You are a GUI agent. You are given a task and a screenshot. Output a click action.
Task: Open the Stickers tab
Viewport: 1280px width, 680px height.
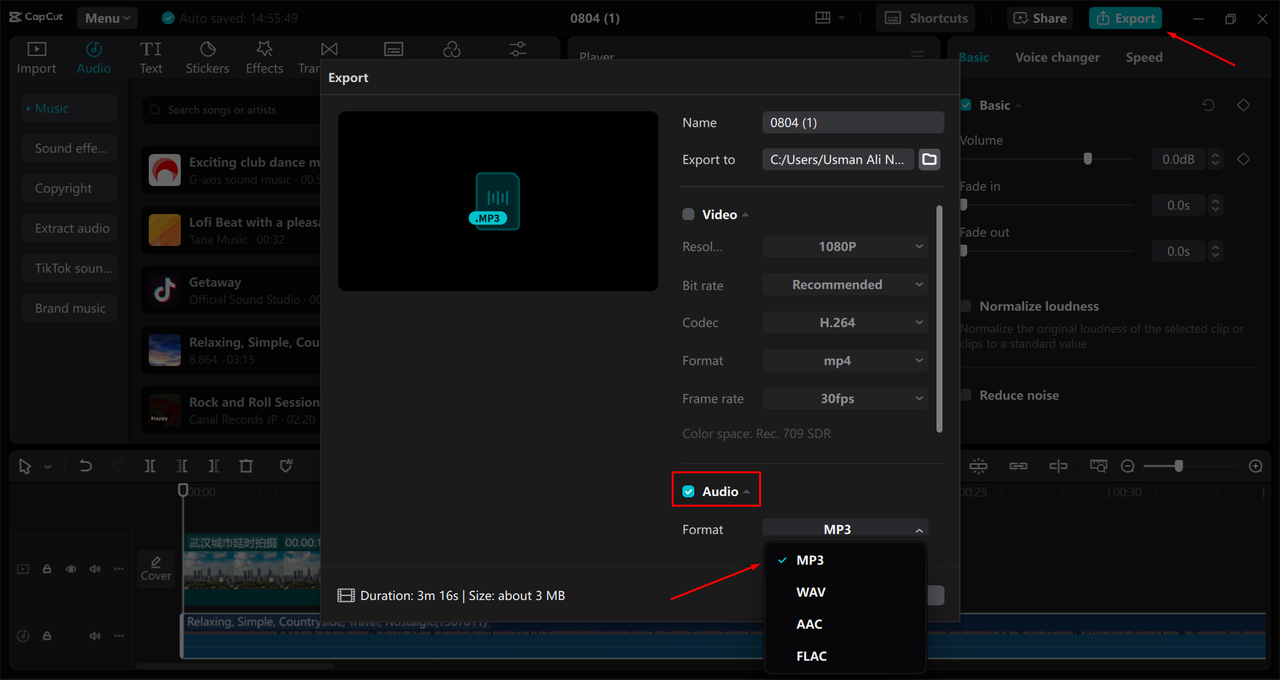pyautogui.click(x=207, y=58)
